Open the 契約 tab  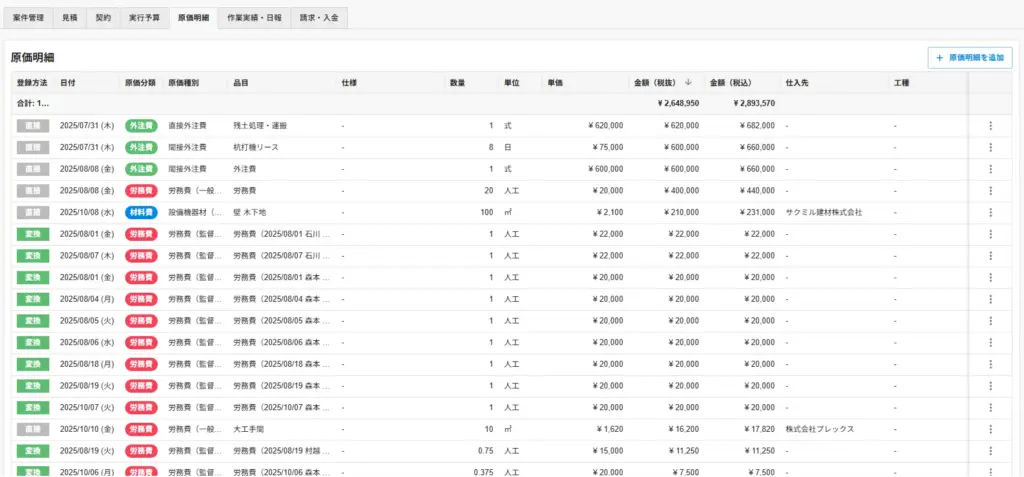coord(103,18)
